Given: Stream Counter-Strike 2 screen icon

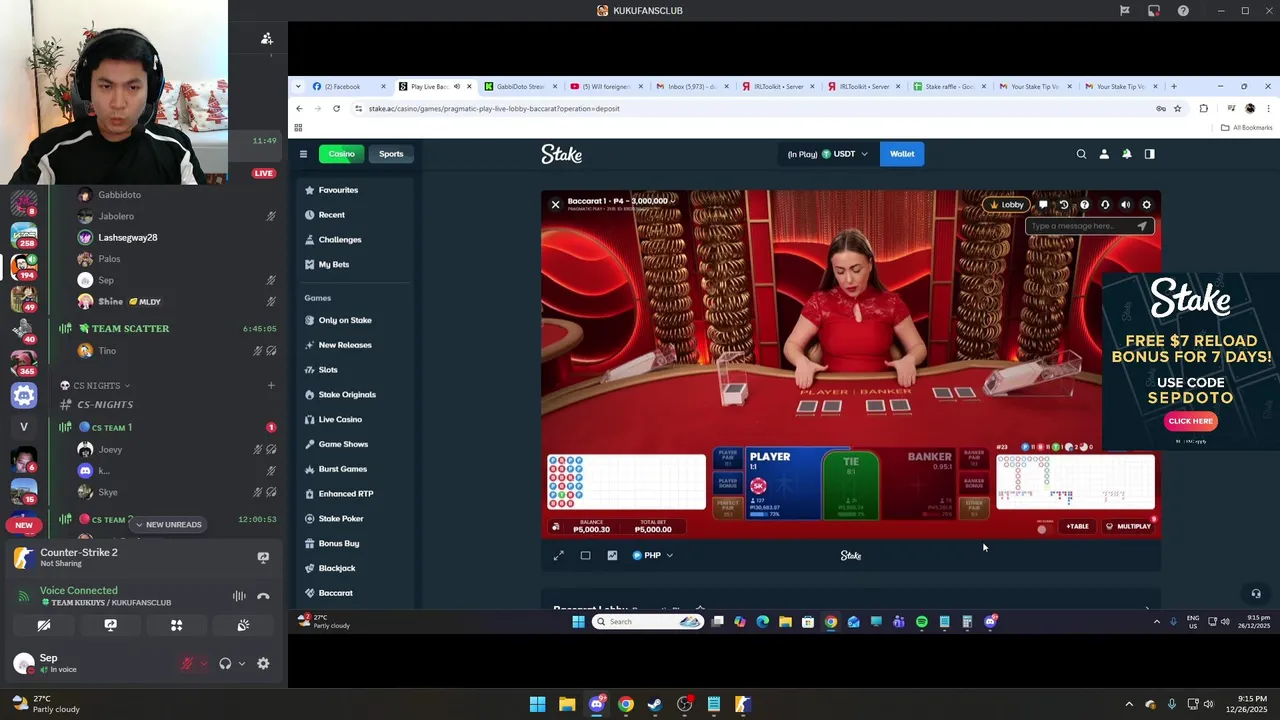Looking at the screenshot, I should [x=263, y=557].
